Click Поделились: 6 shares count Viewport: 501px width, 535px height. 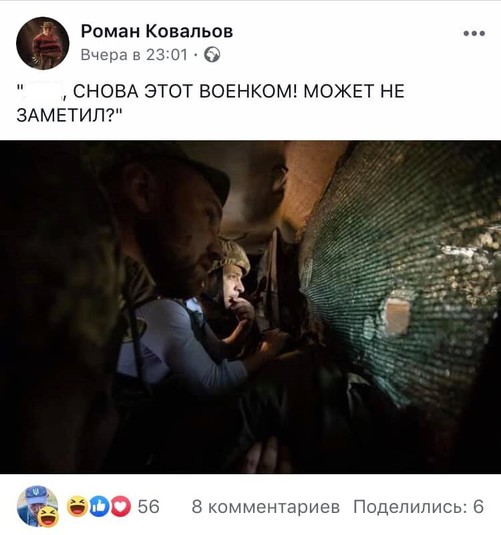click(418, 507)
